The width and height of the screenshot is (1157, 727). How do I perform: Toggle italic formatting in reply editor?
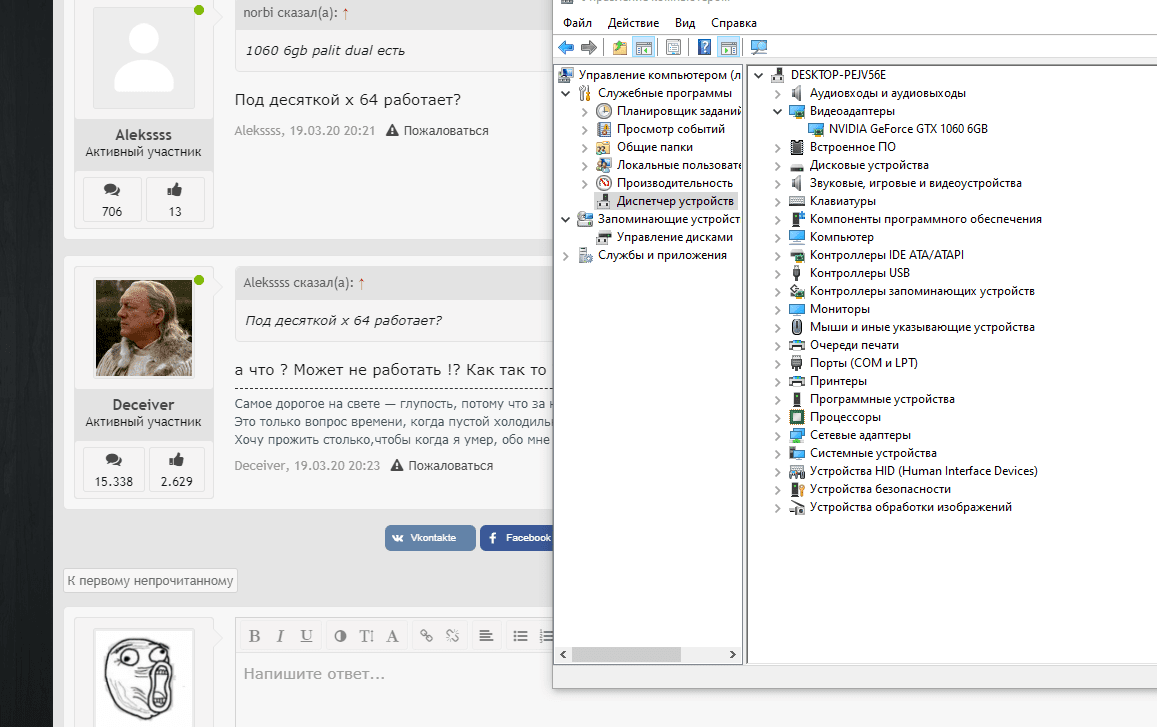(280, 635)
